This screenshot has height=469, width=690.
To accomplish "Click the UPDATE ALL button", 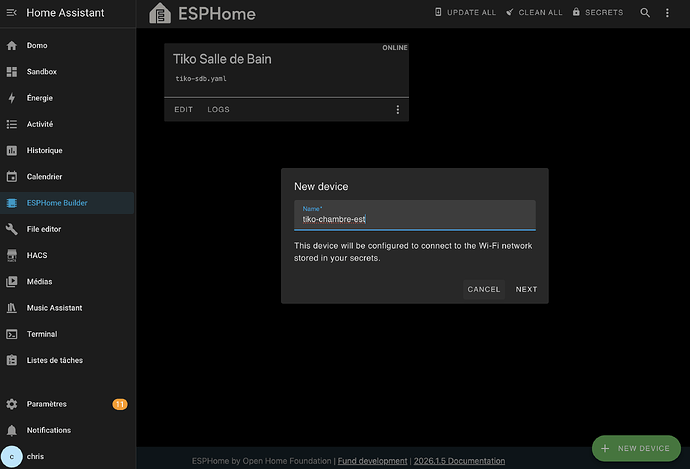I will coord(465,13).
